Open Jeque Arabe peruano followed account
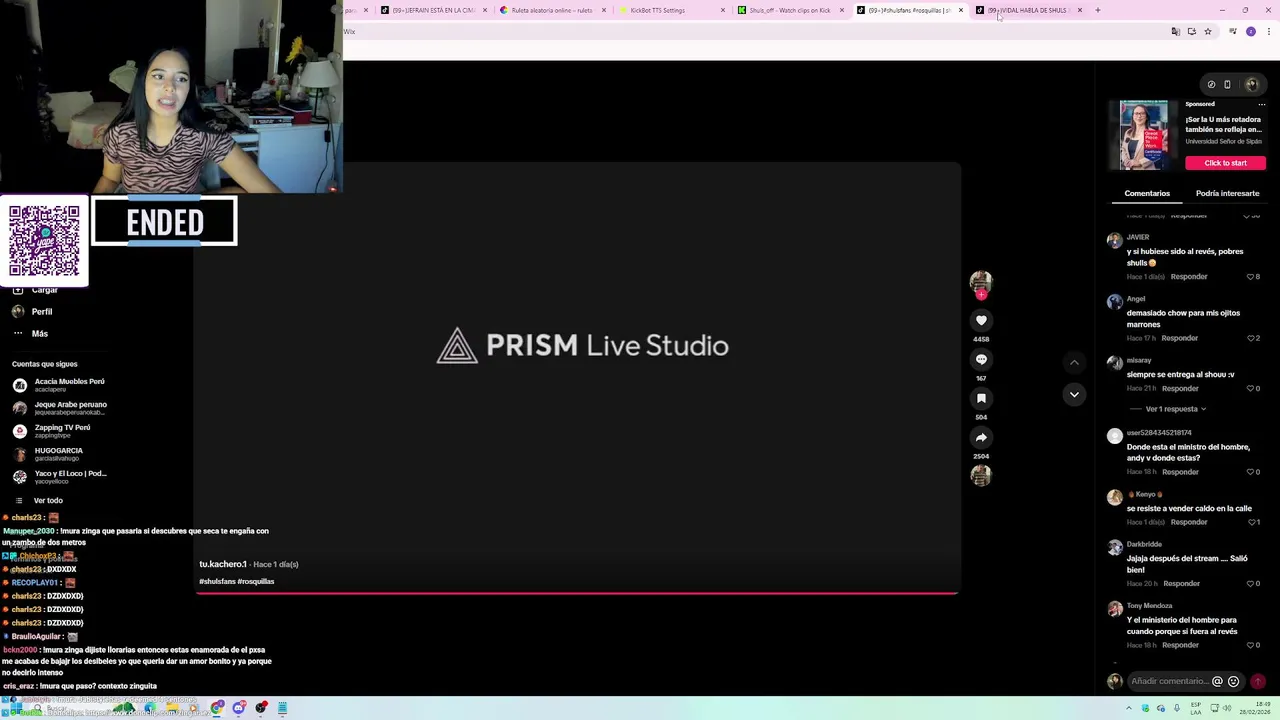The width and height of the screenshot is (1280, 720). 60,408
